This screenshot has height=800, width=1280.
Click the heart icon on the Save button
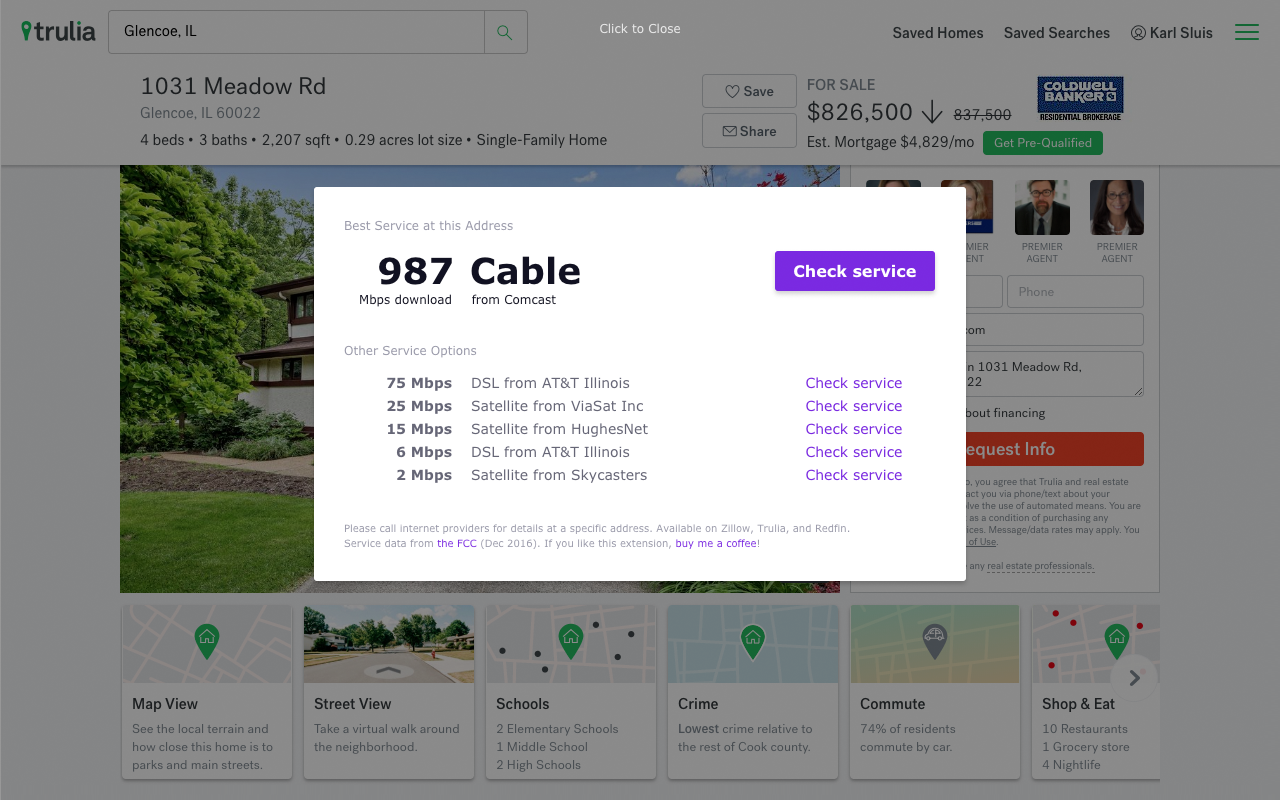tap(733, 90)
